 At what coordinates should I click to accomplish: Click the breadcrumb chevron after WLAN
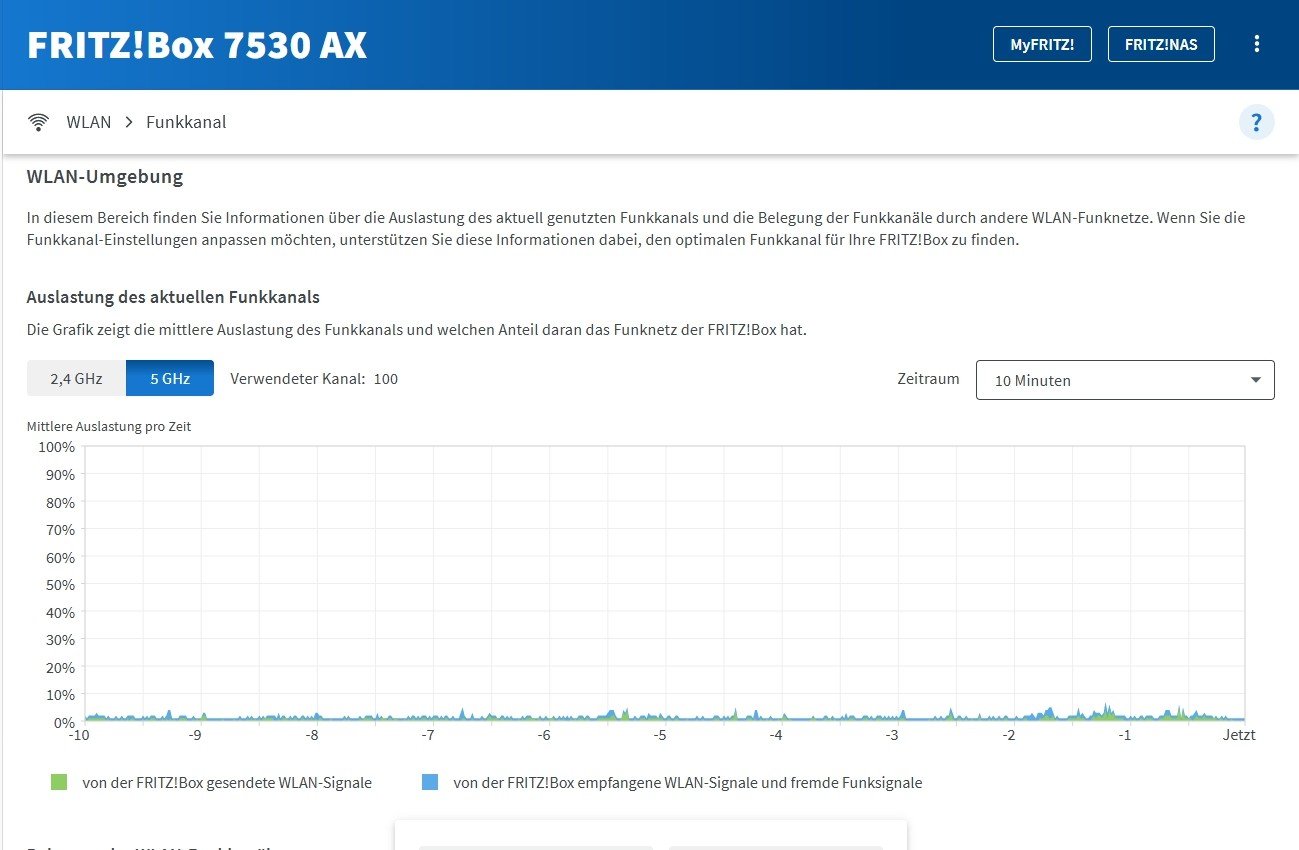129,122
